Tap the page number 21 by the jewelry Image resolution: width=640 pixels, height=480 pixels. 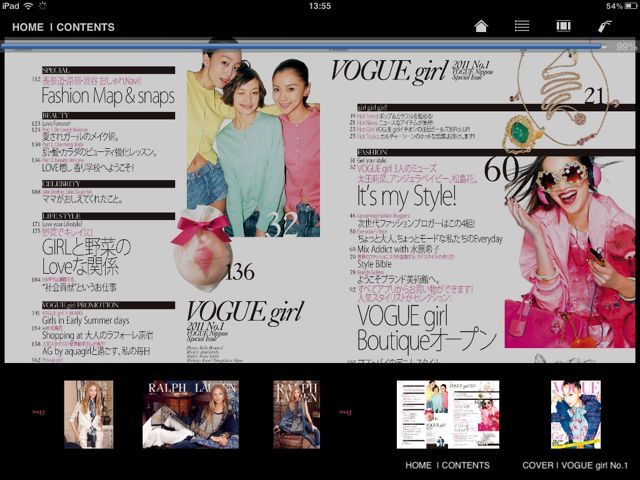pos(594,96)
